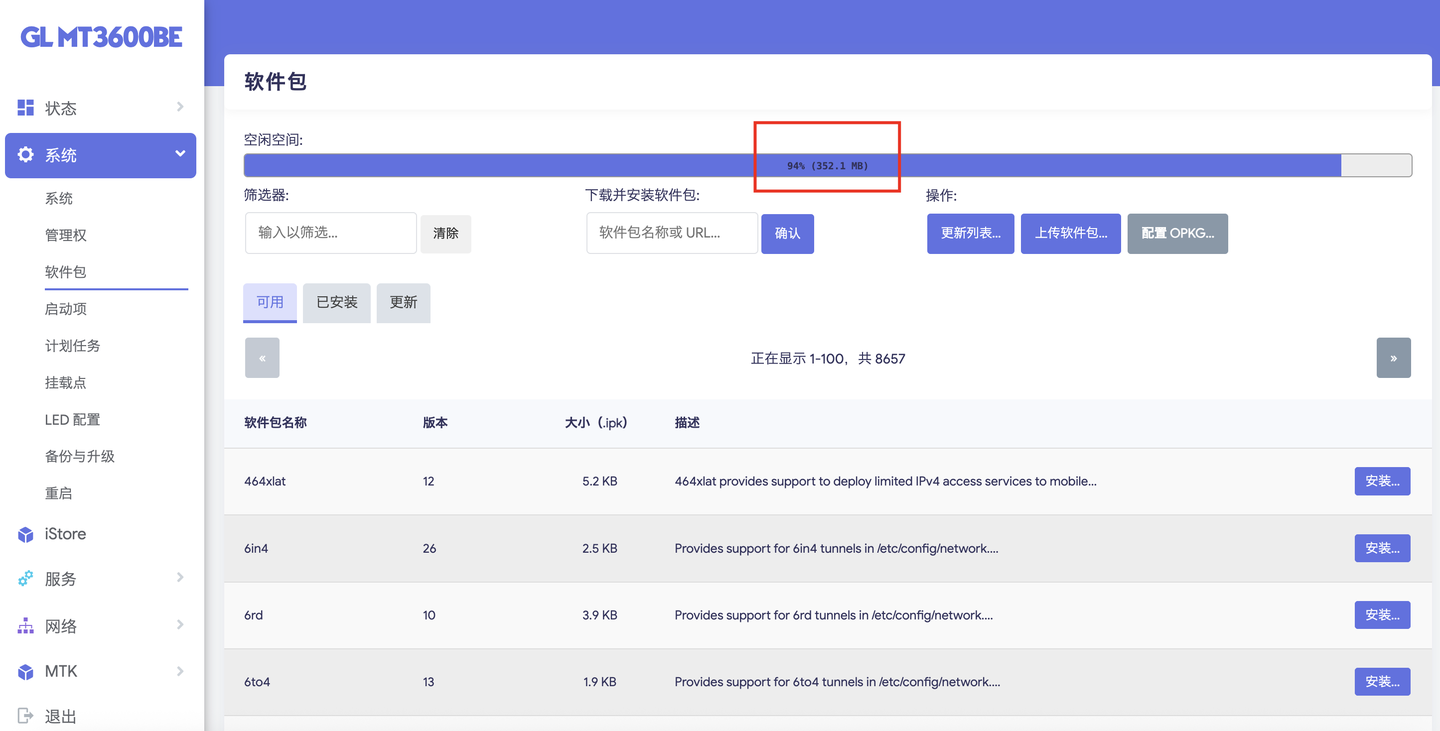Install the 6rd package

click(x=1383, y=615)
